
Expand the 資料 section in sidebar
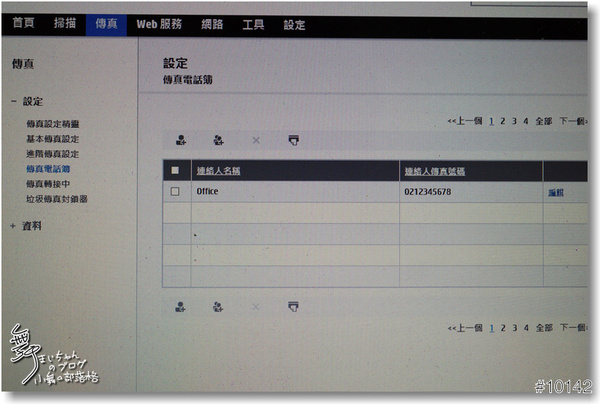click(x=13, y=226)
